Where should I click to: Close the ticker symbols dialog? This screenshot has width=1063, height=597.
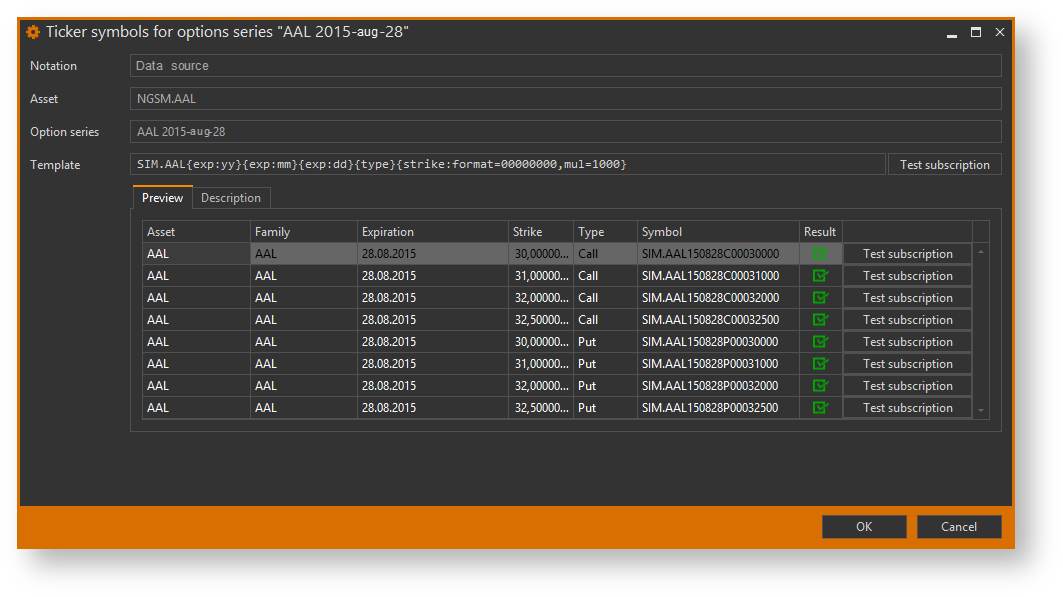click(x=999, y=32)
